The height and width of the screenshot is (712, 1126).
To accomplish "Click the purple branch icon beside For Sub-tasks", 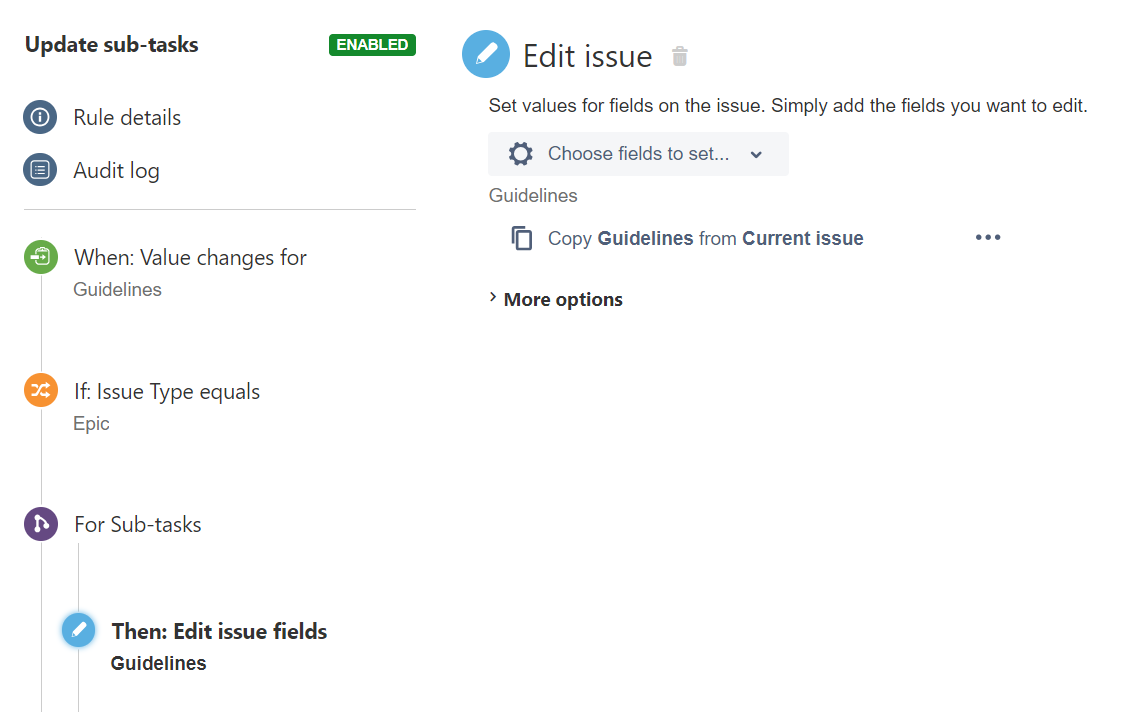I will tap(40, 523).
